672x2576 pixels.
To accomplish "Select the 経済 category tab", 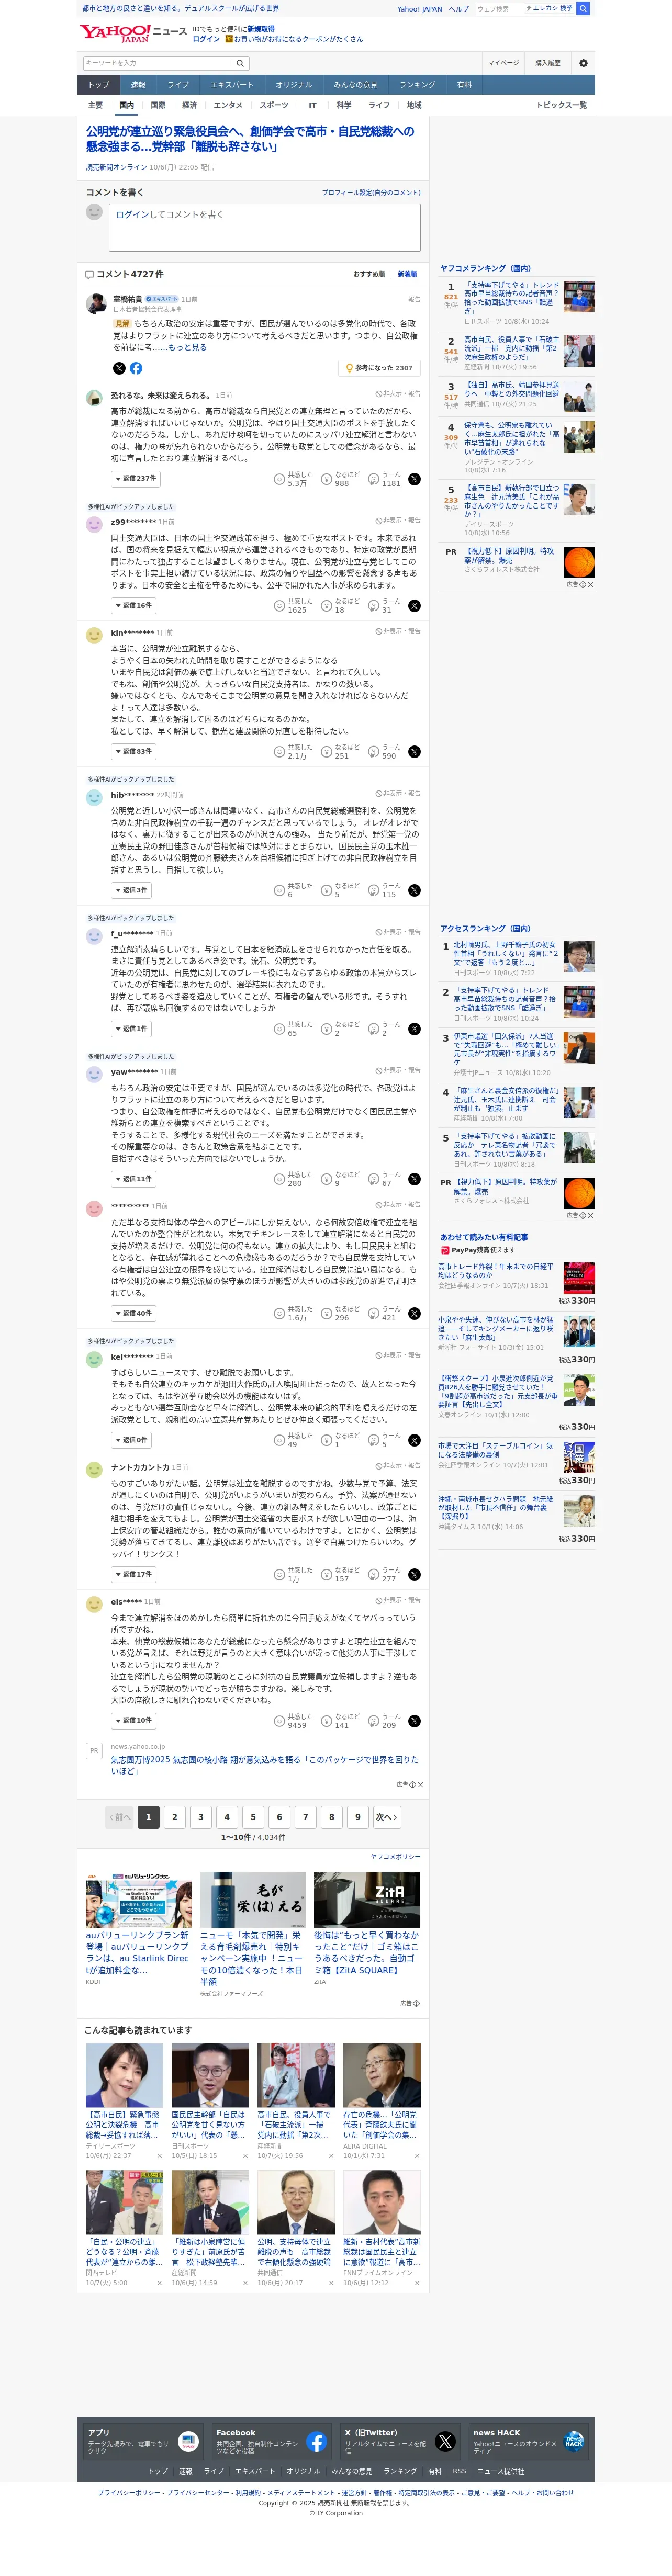I will (x=190, y=106).
